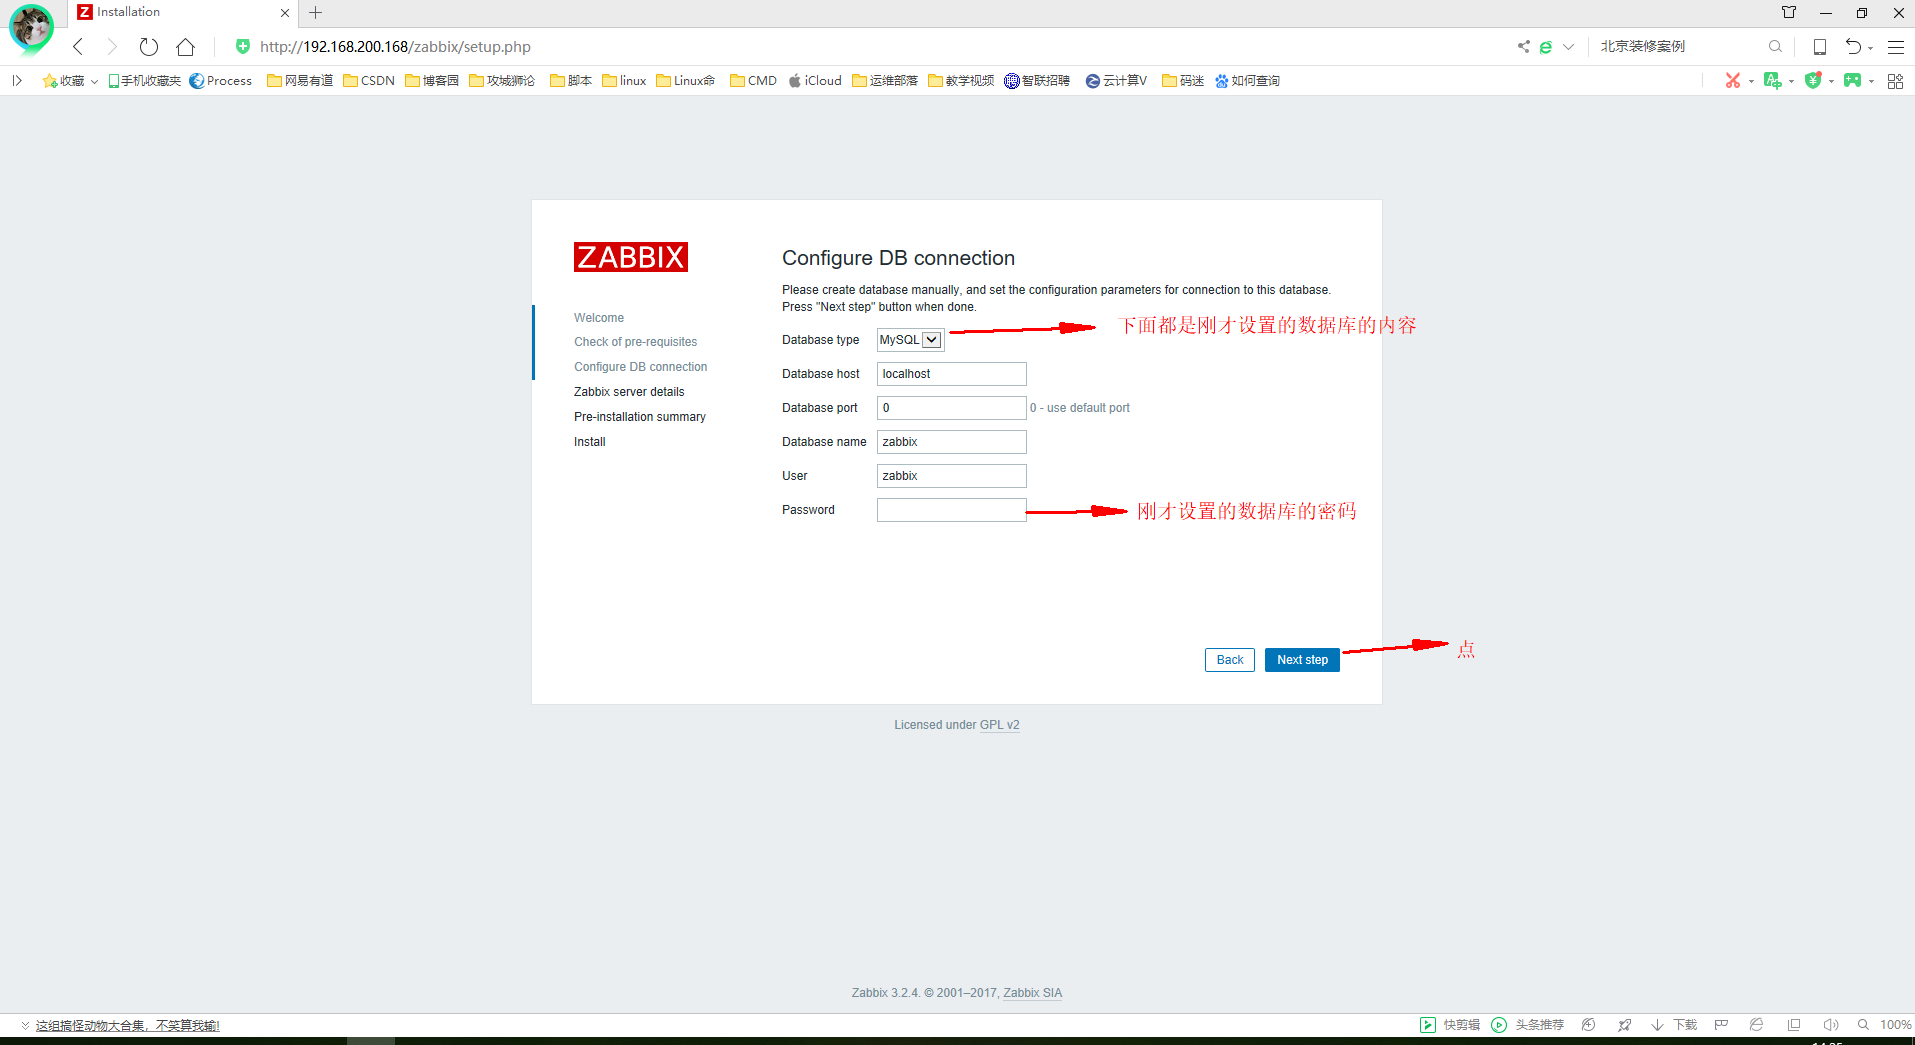Image resolution: width=1915 pixels, height=1045 pixels.
Task: Open the Database type MySQL dropdown
Action: point(910,340)
